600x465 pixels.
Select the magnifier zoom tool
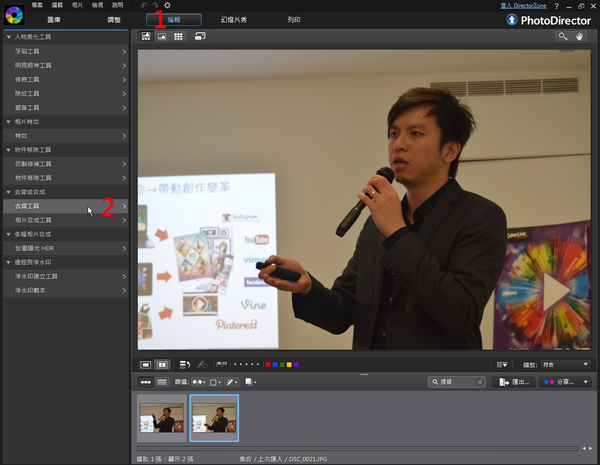(563, 36)
